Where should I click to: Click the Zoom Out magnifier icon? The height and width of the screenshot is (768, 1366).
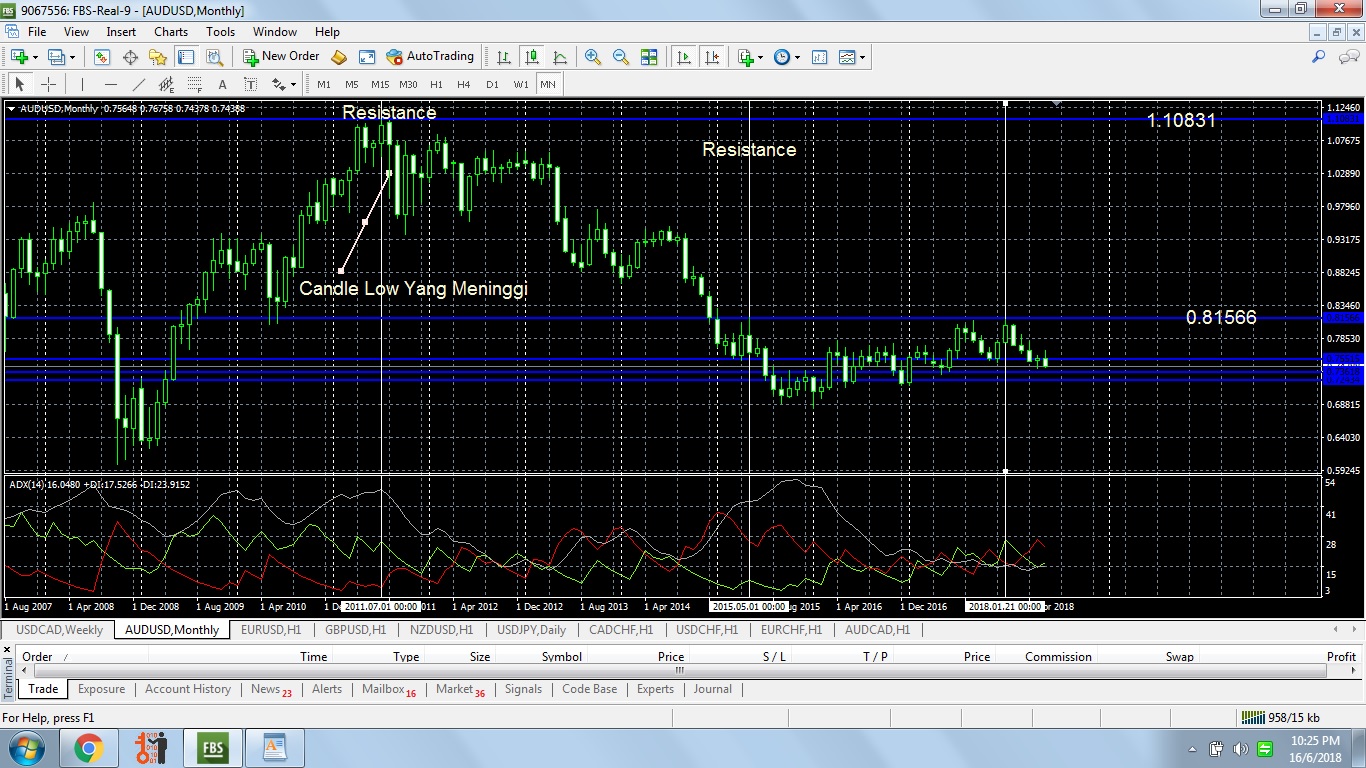[620, 57]
